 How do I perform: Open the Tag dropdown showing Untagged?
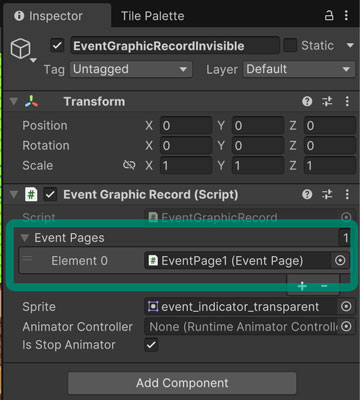(131, 69)
